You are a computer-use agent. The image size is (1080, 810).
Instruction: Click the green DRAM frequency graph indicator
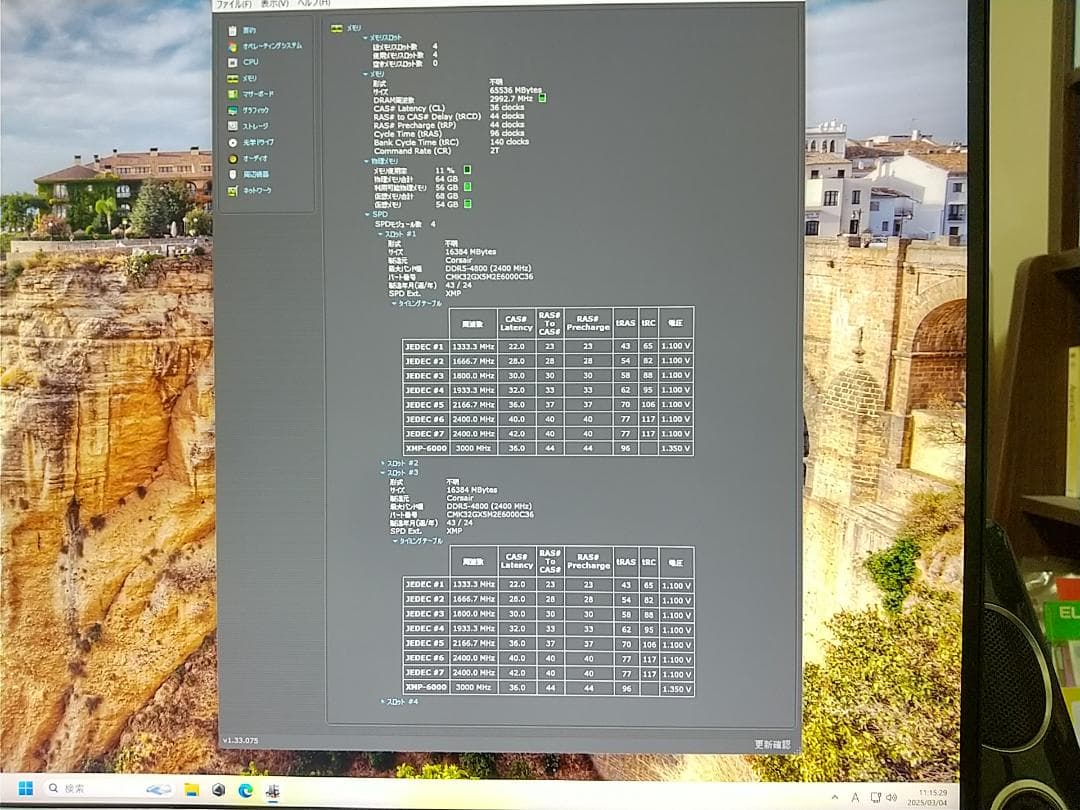pyautogui.click(x=542, y=98)
